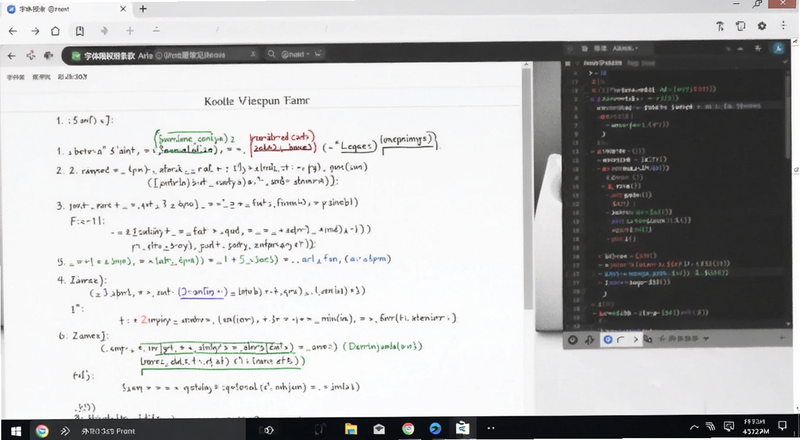Click the blue round icon in editor bottom toolbar
800x440 pixels.
(x=608, y=339)
